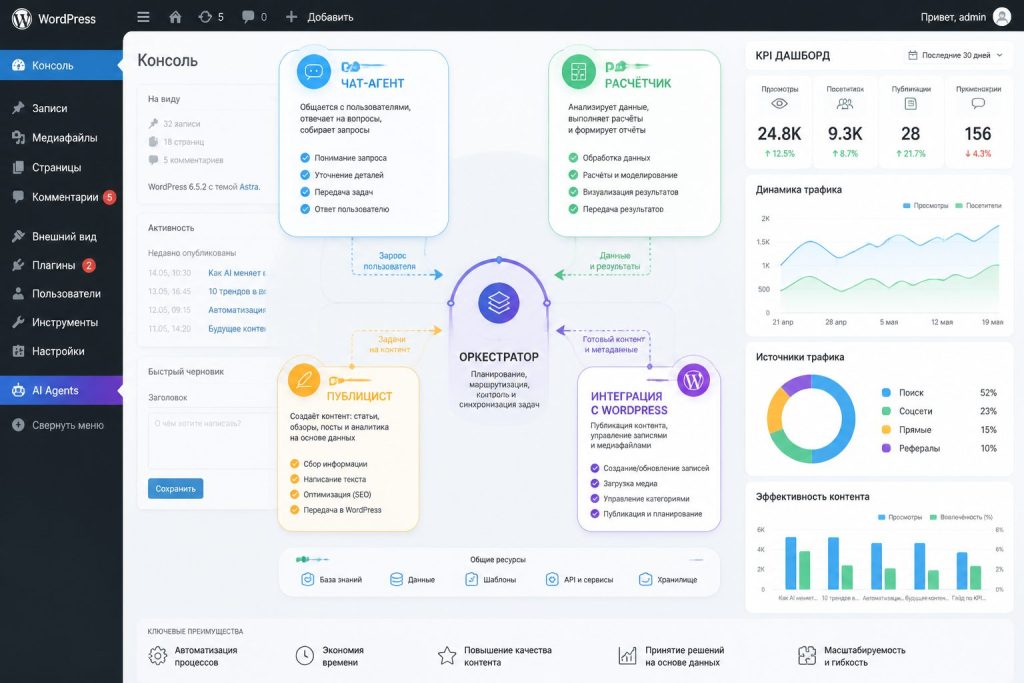Click the eye icon in the Просмотры KPI card
Screen dimensions: 1024x683
(x=779, y=104)
